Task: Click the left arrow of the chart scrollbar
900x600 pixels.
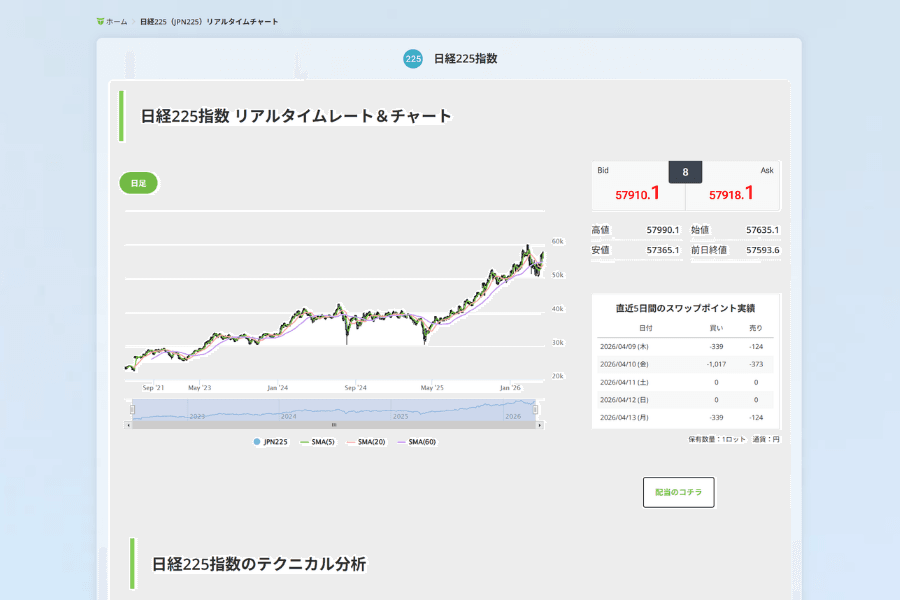Action: tap(128, 424)
